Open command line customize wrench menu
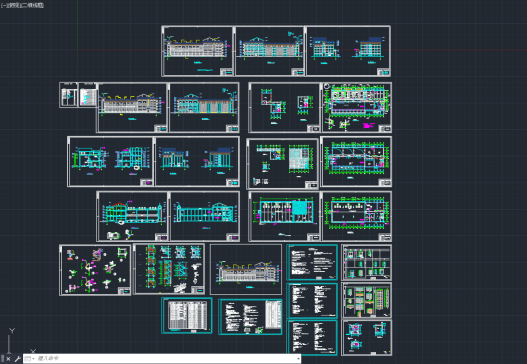The image size is (527, 364). click(17, 359)
